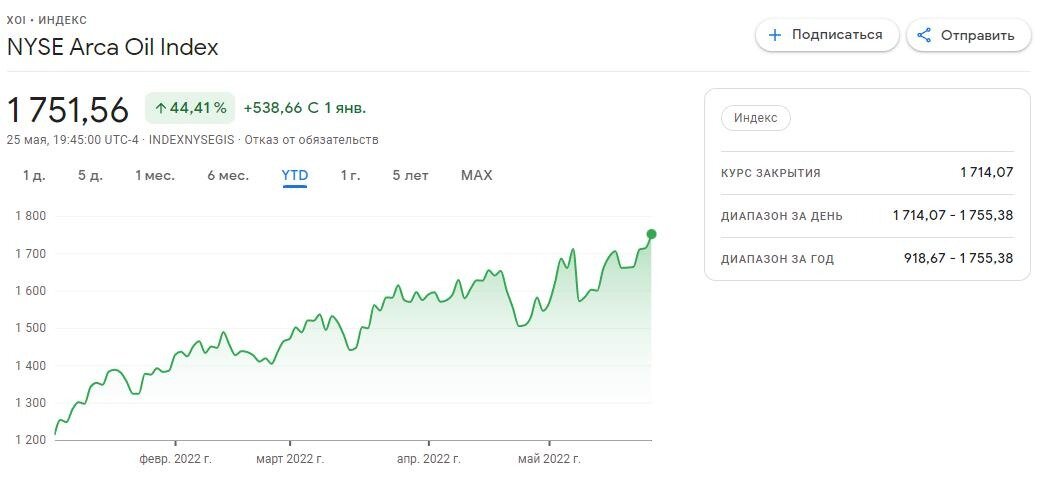
Task: Click the апр. 2022 г. axis label
Action: (429, 460)
